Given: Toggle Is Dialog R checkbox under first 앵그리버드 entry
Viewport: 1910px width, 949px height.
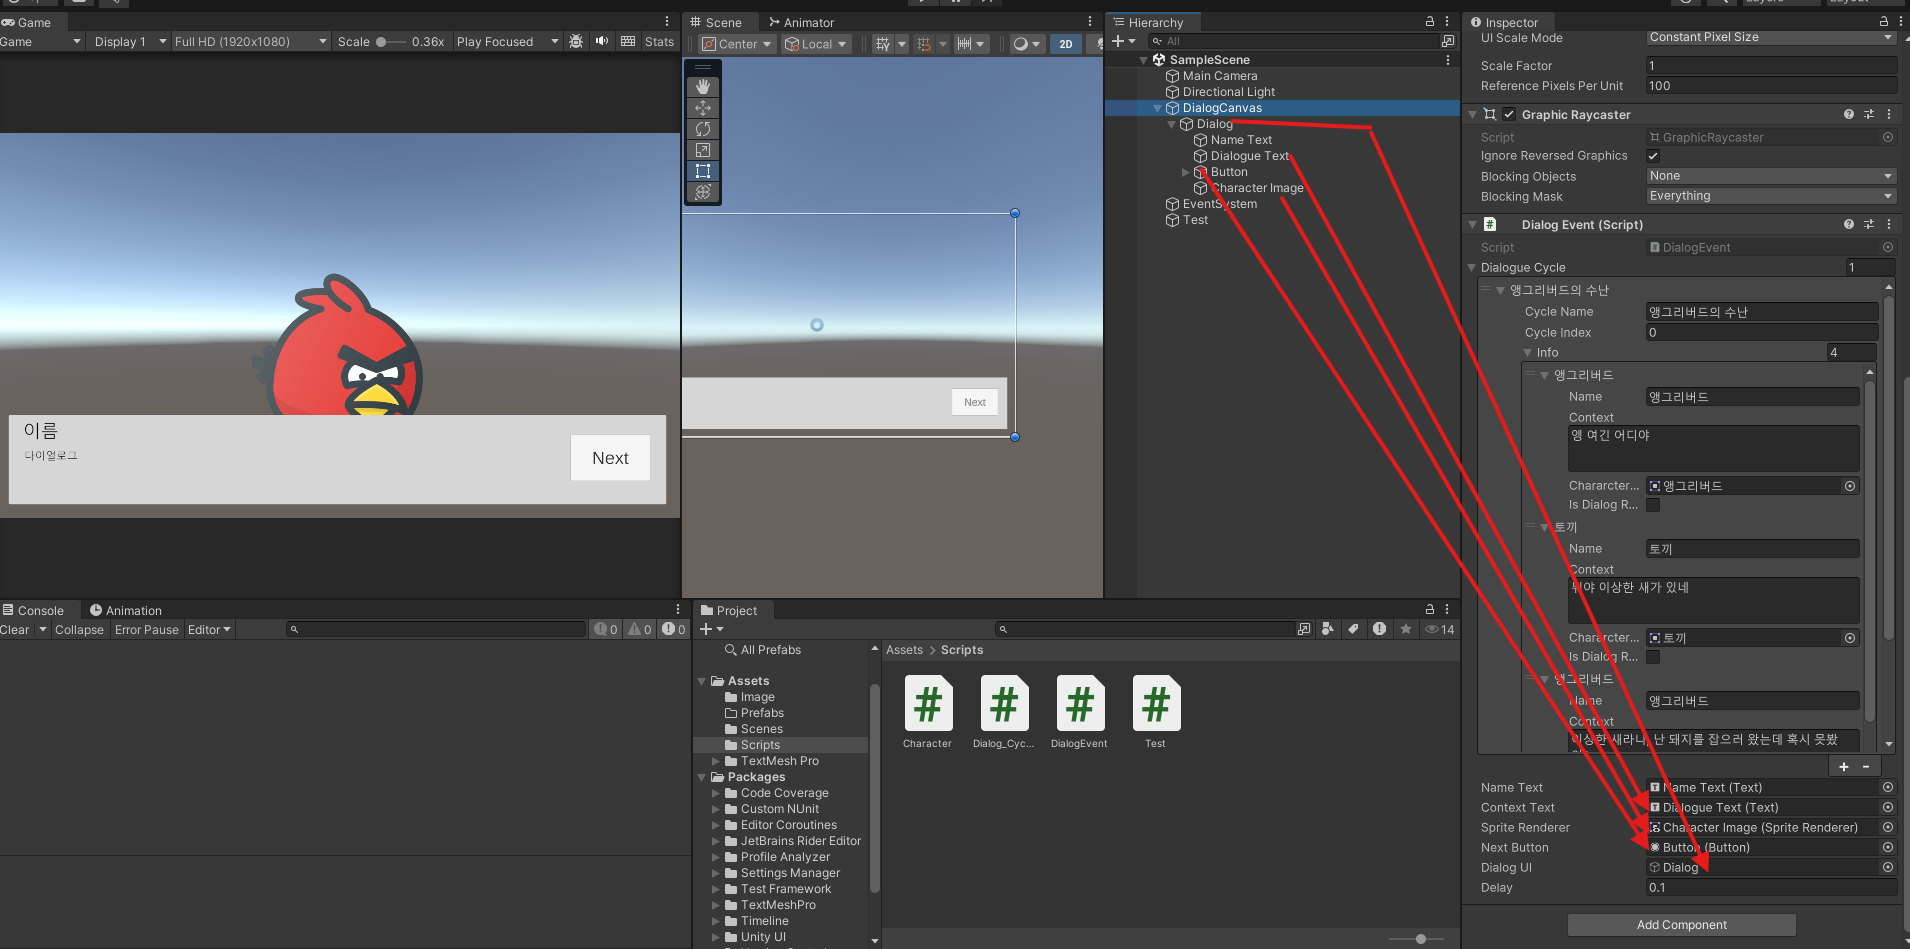Looking at the screenshot, I should pos(1653,505).
